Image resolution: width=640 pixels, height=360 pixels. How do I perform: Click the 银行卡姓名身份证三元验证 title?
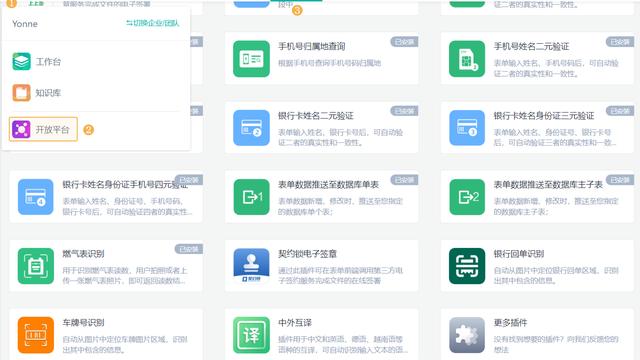(x=544, y=116)
